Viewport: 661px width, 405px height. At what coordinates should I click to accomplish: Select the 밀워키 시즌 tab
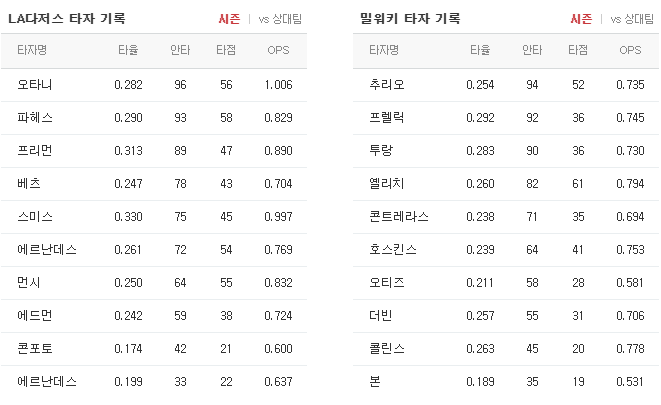pos(581,19)
